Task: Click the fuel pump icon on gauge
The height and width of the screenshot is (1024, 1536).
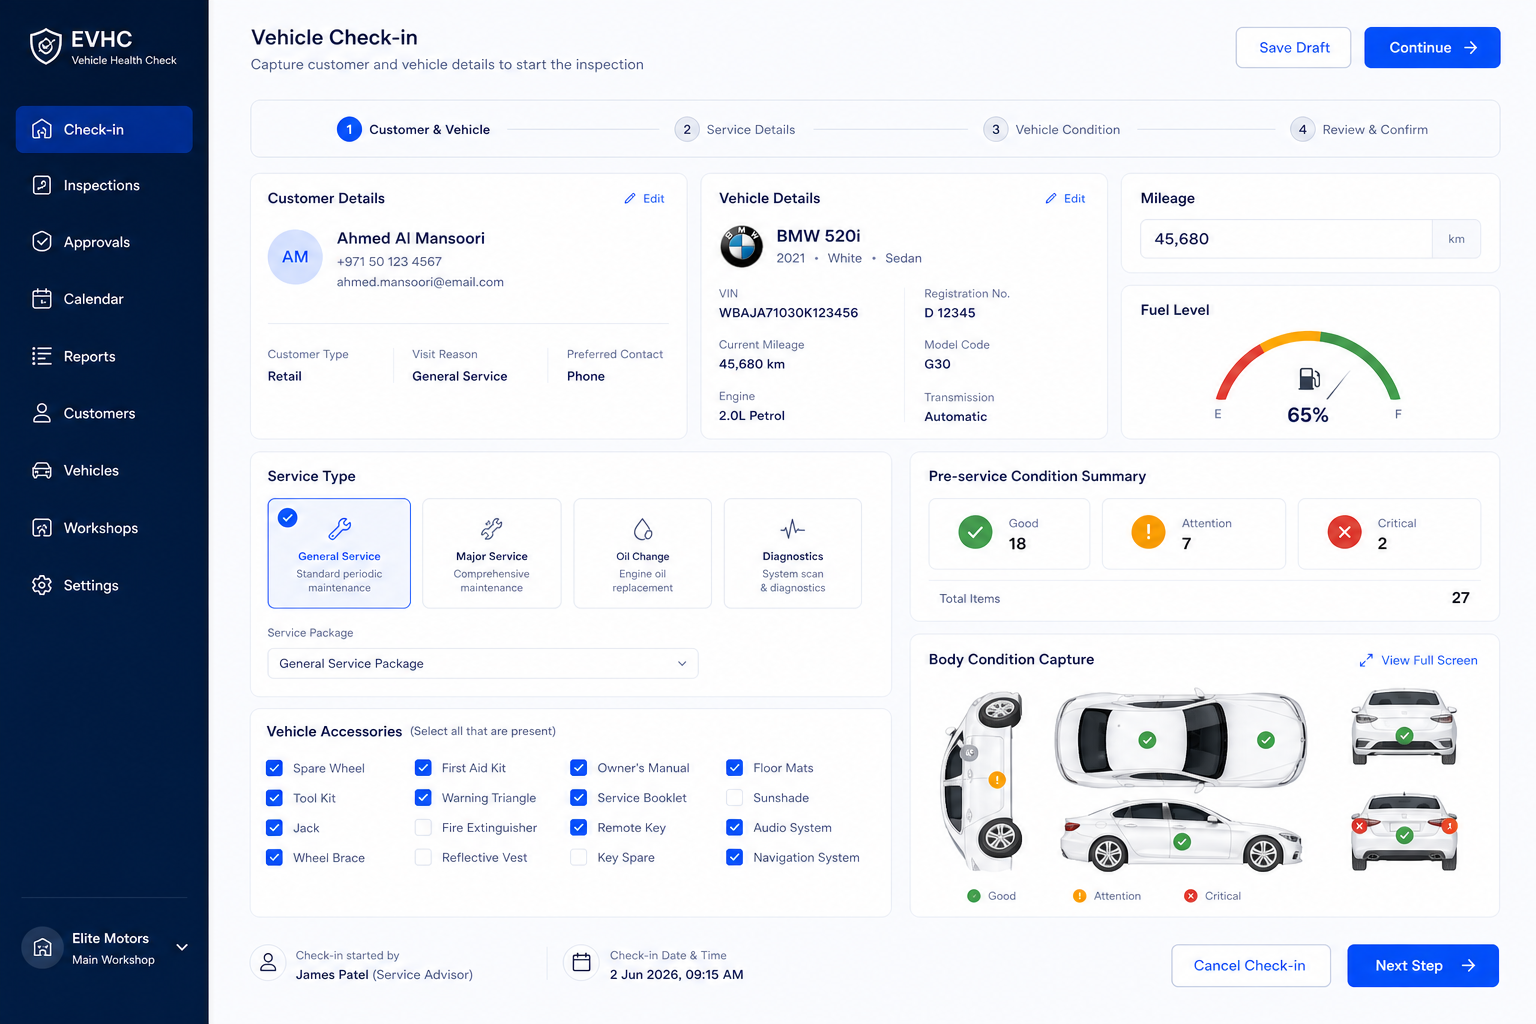Action: click(x=1308, y=378)
